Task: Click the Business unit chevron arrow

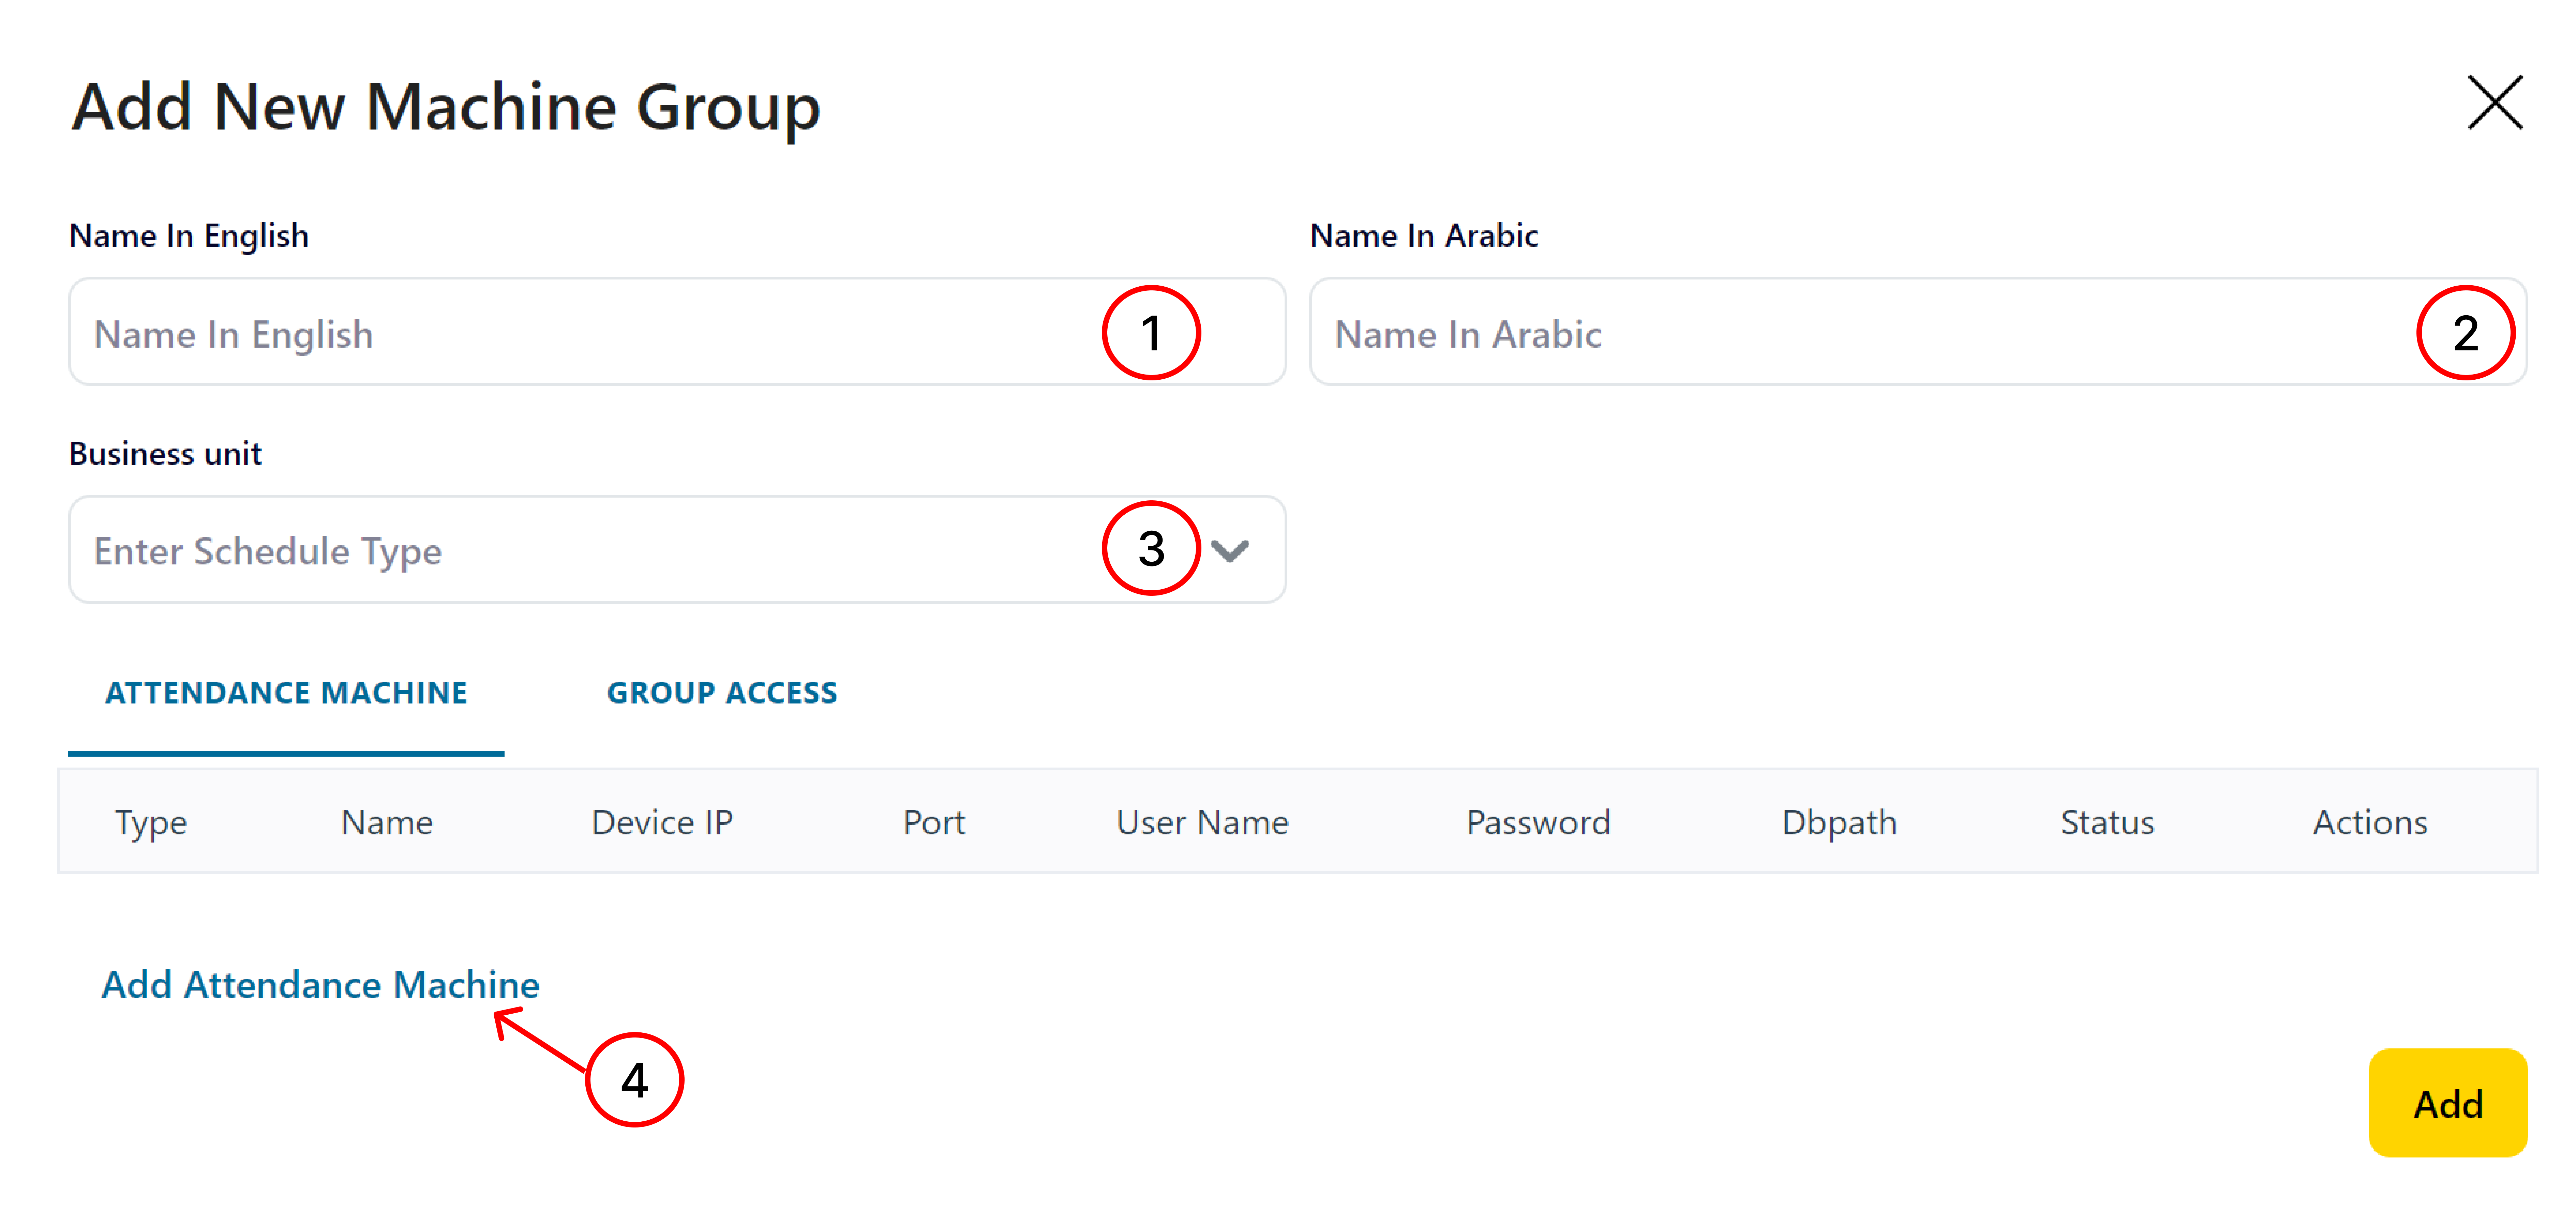Action: click(1230, 550)
